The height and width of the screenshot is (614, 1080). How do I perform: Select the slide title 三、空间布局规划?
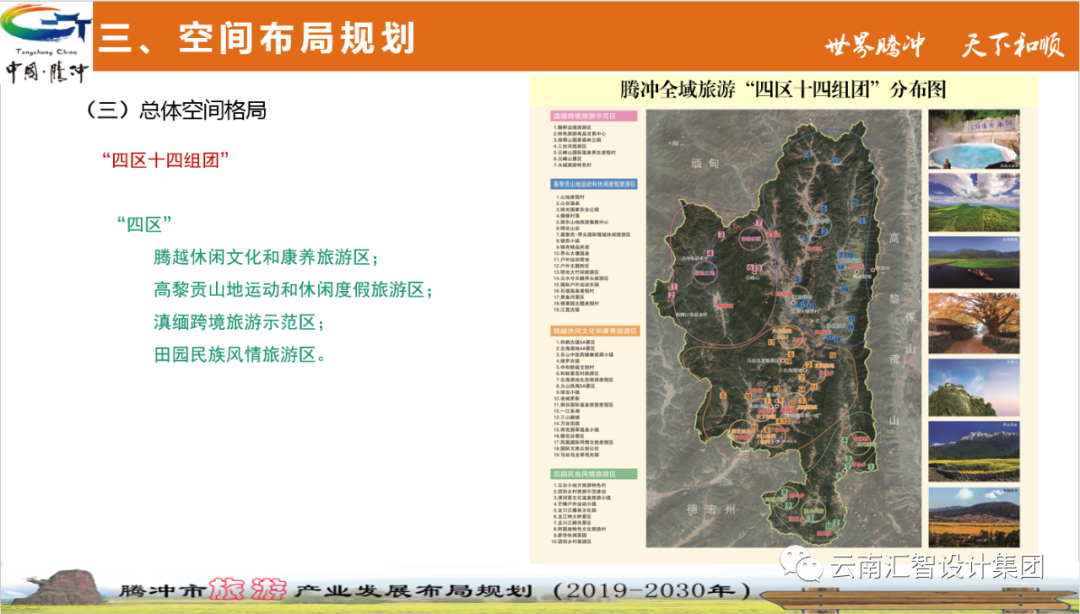coord(257,38)
